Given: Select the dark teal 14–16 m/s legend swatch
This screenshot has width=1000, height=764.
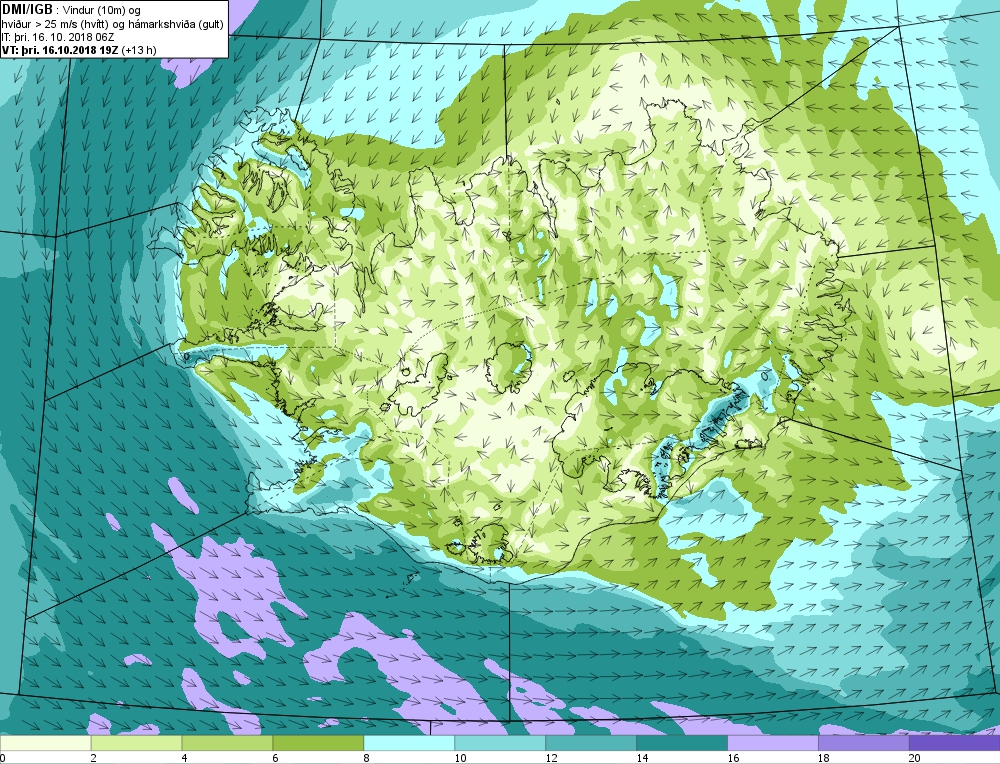Looking at the screenshot, I should (x=682, y=743).
